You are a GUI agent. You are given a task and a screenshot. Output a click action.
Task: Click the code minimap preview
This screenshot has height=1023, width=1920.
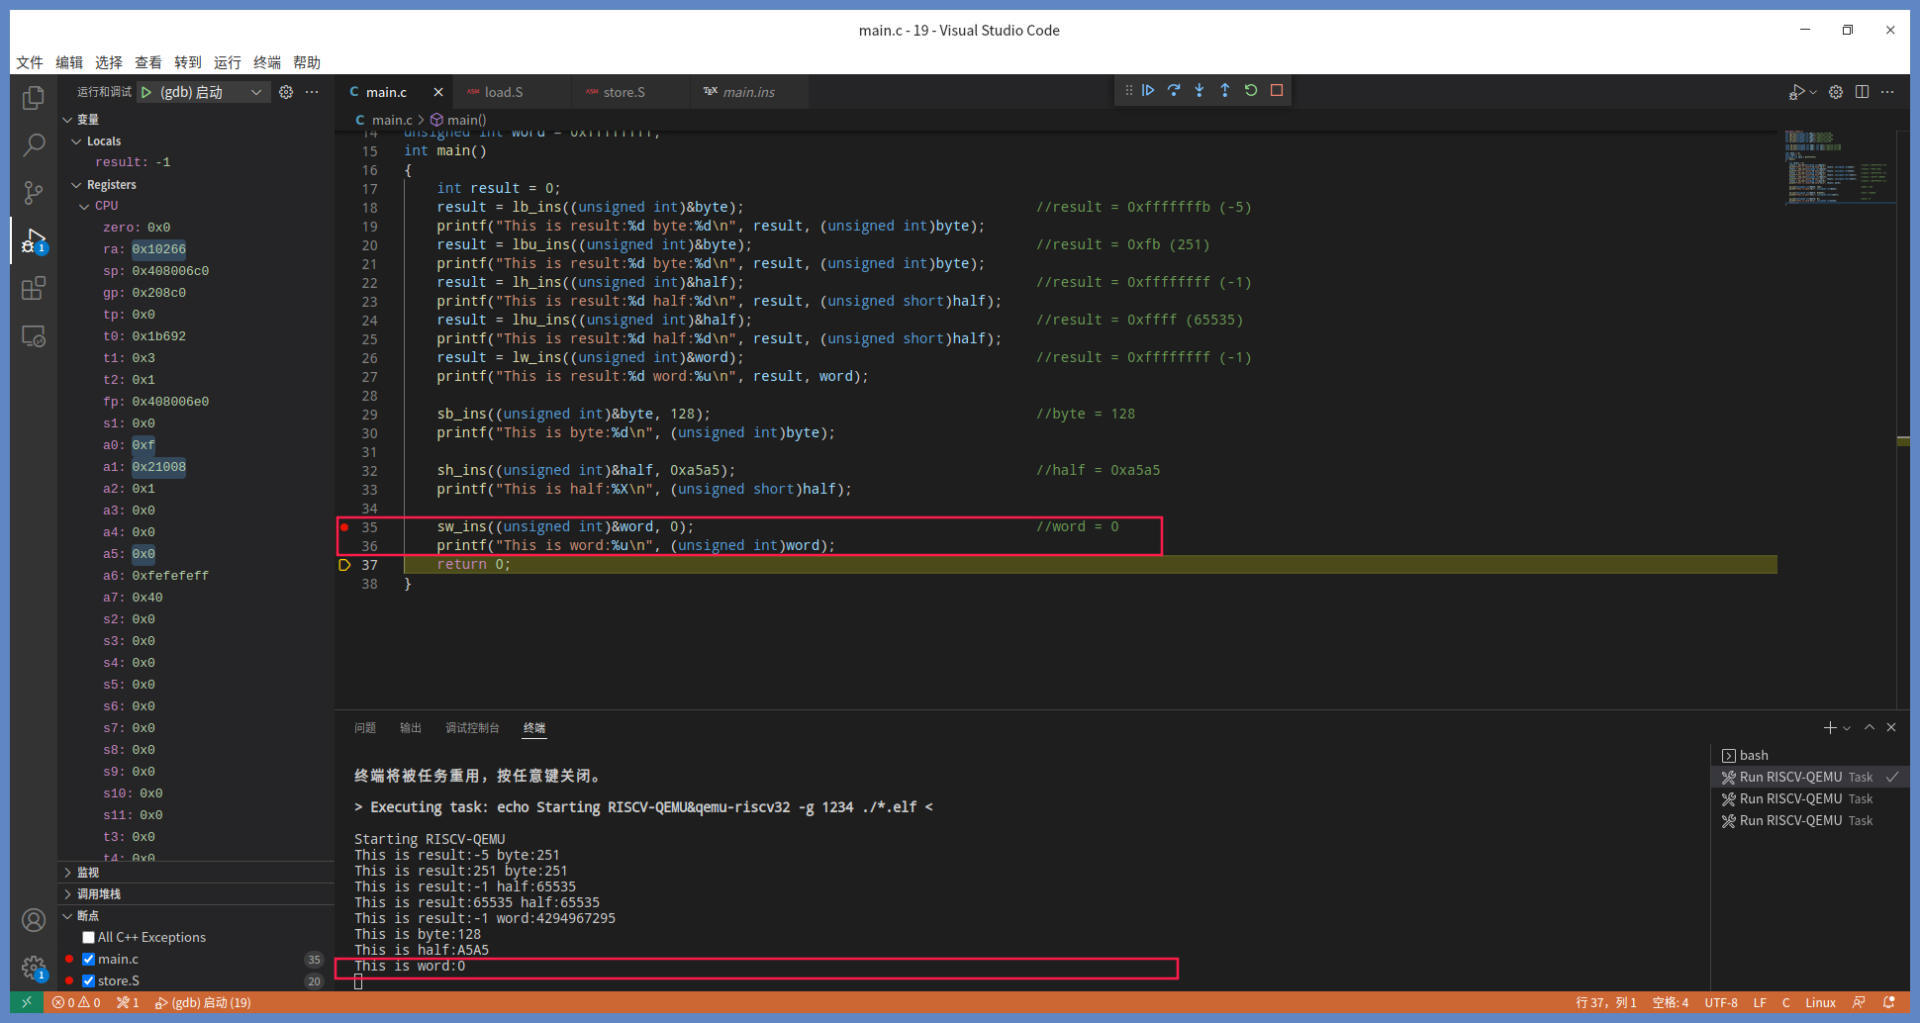(1836, 166)
